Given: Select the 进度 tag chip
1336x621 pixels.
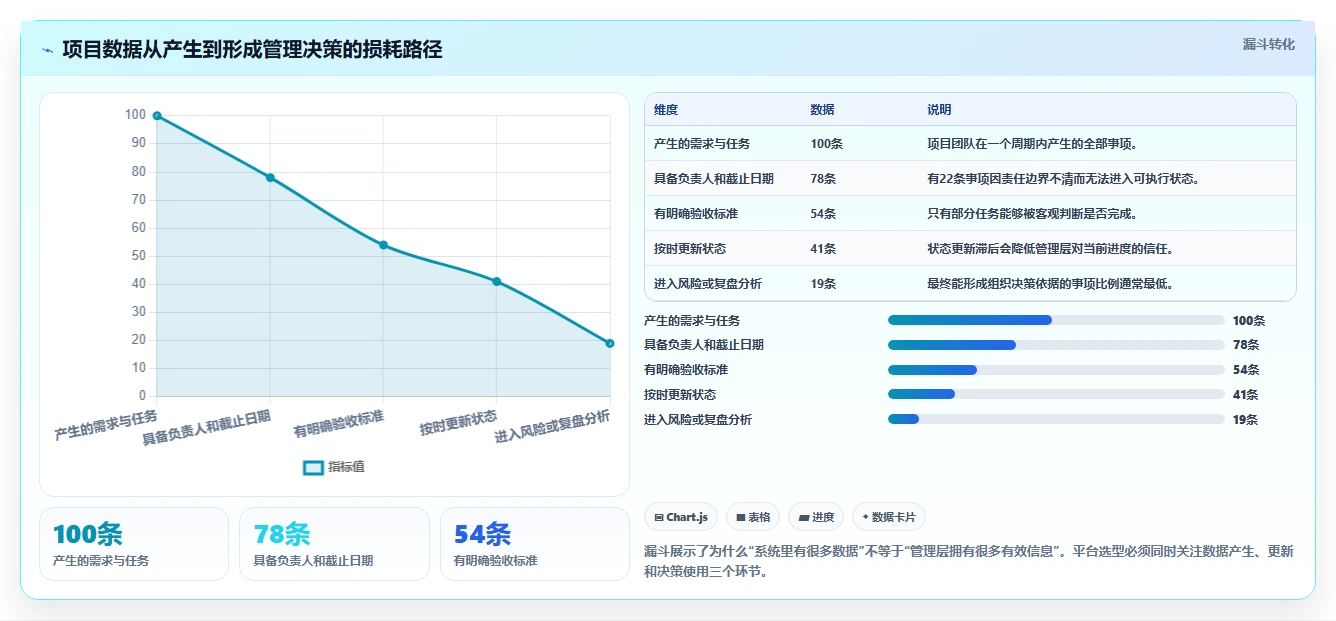Looking at the screenshot, I should [816, 517].
